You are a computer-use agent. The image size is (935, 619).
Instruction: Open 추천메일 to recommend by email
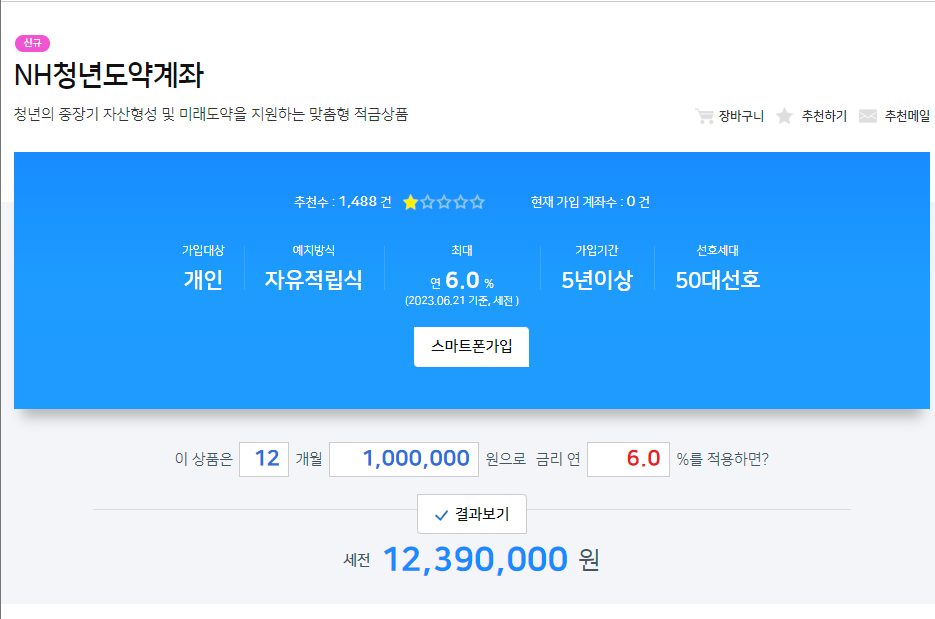tap(907, 115)
